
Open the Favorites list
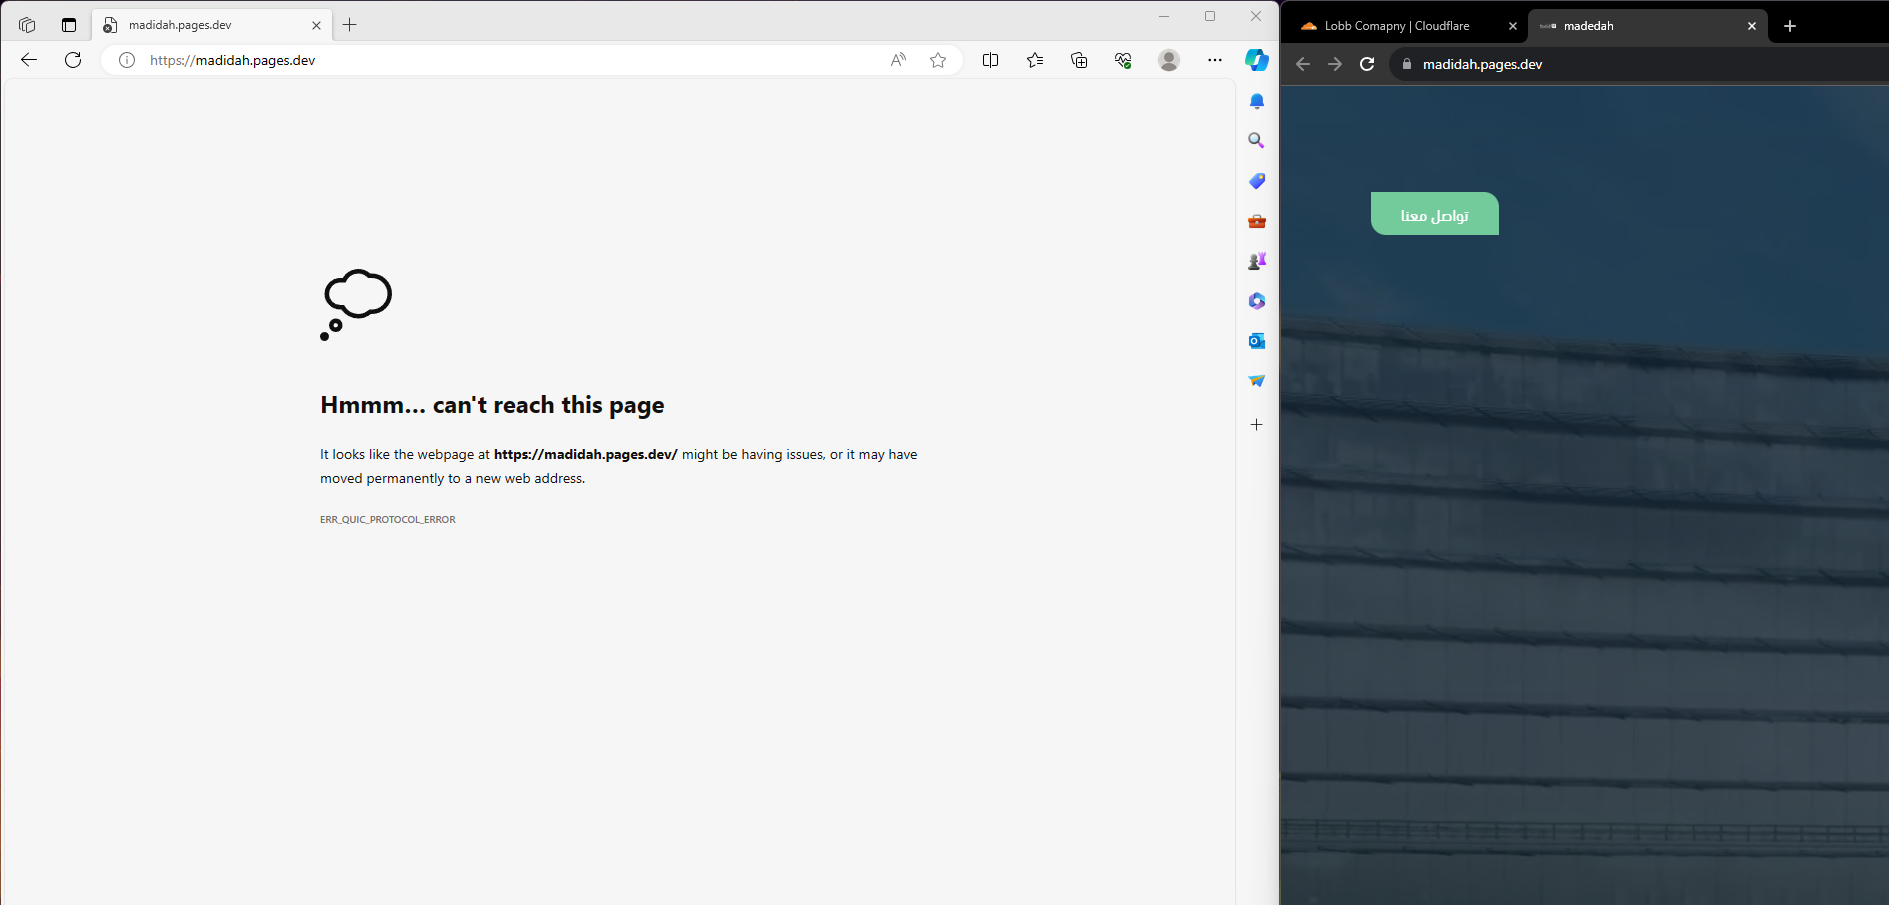1035,60
